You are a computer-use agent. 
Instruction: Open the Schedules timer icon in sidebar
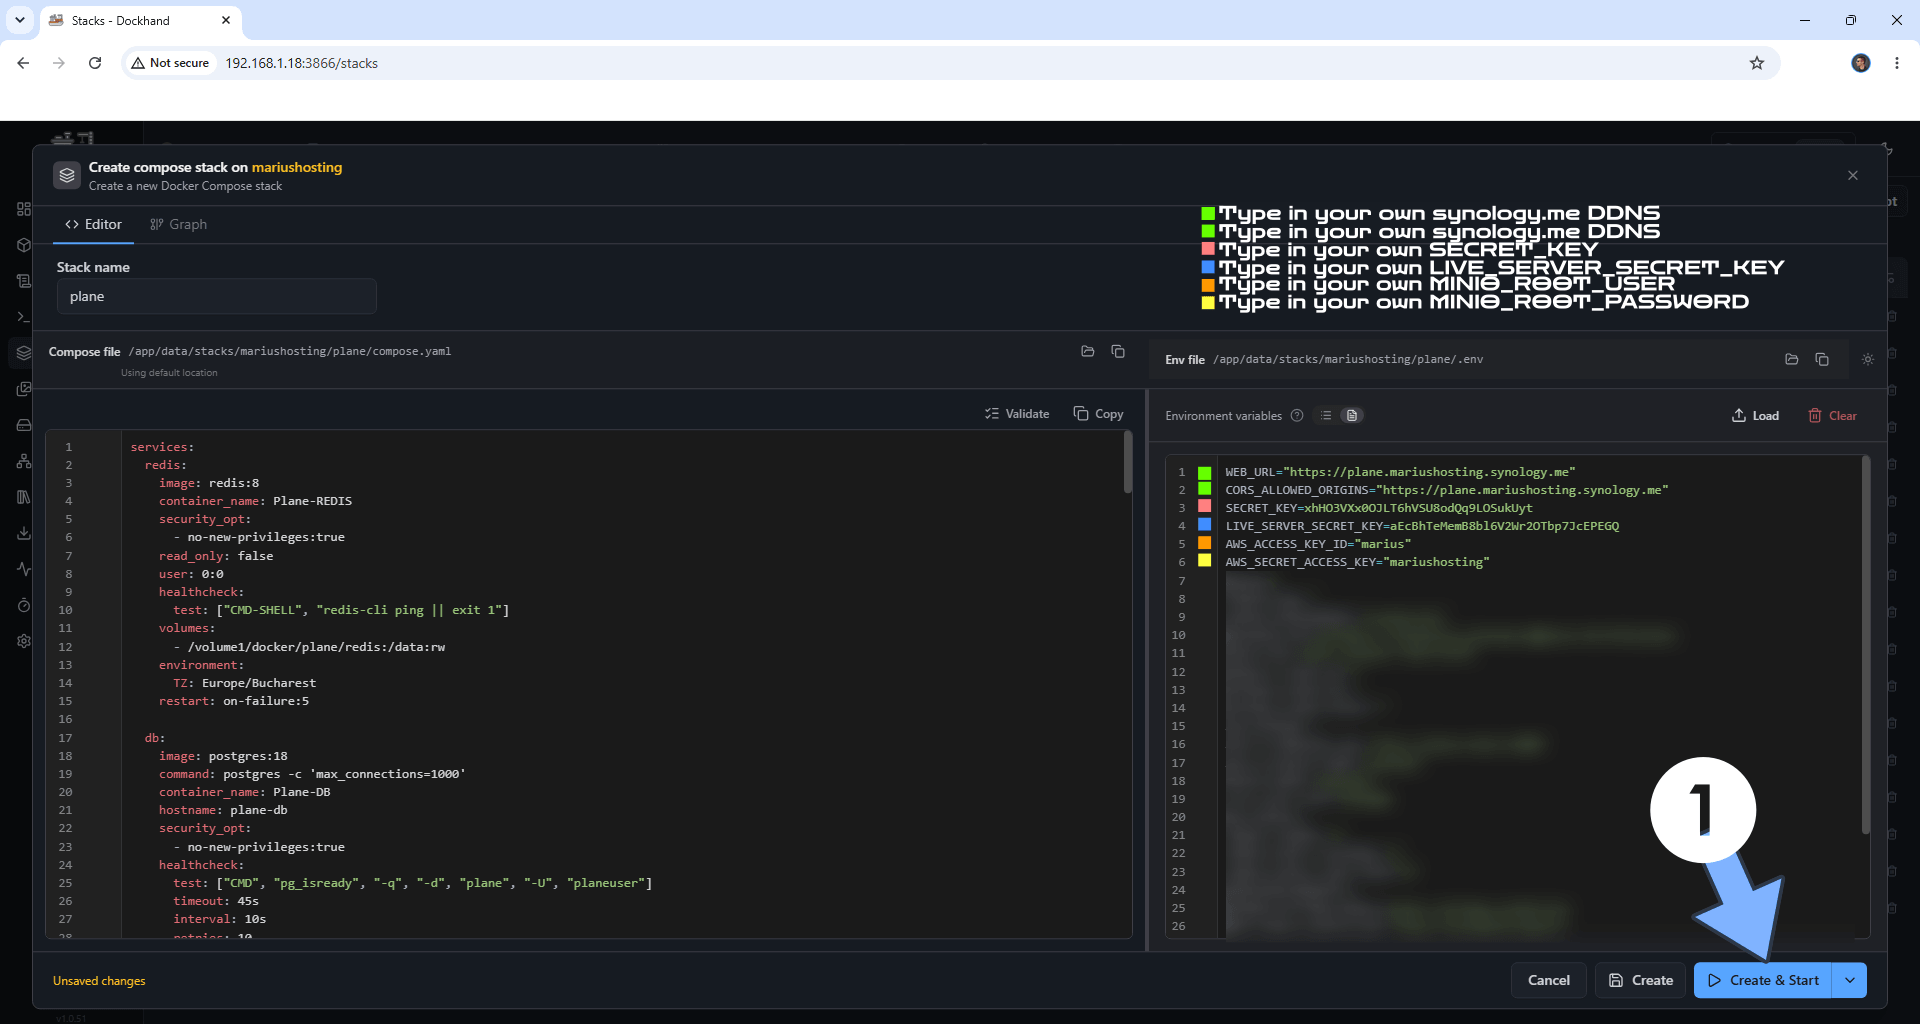(24, 605)
